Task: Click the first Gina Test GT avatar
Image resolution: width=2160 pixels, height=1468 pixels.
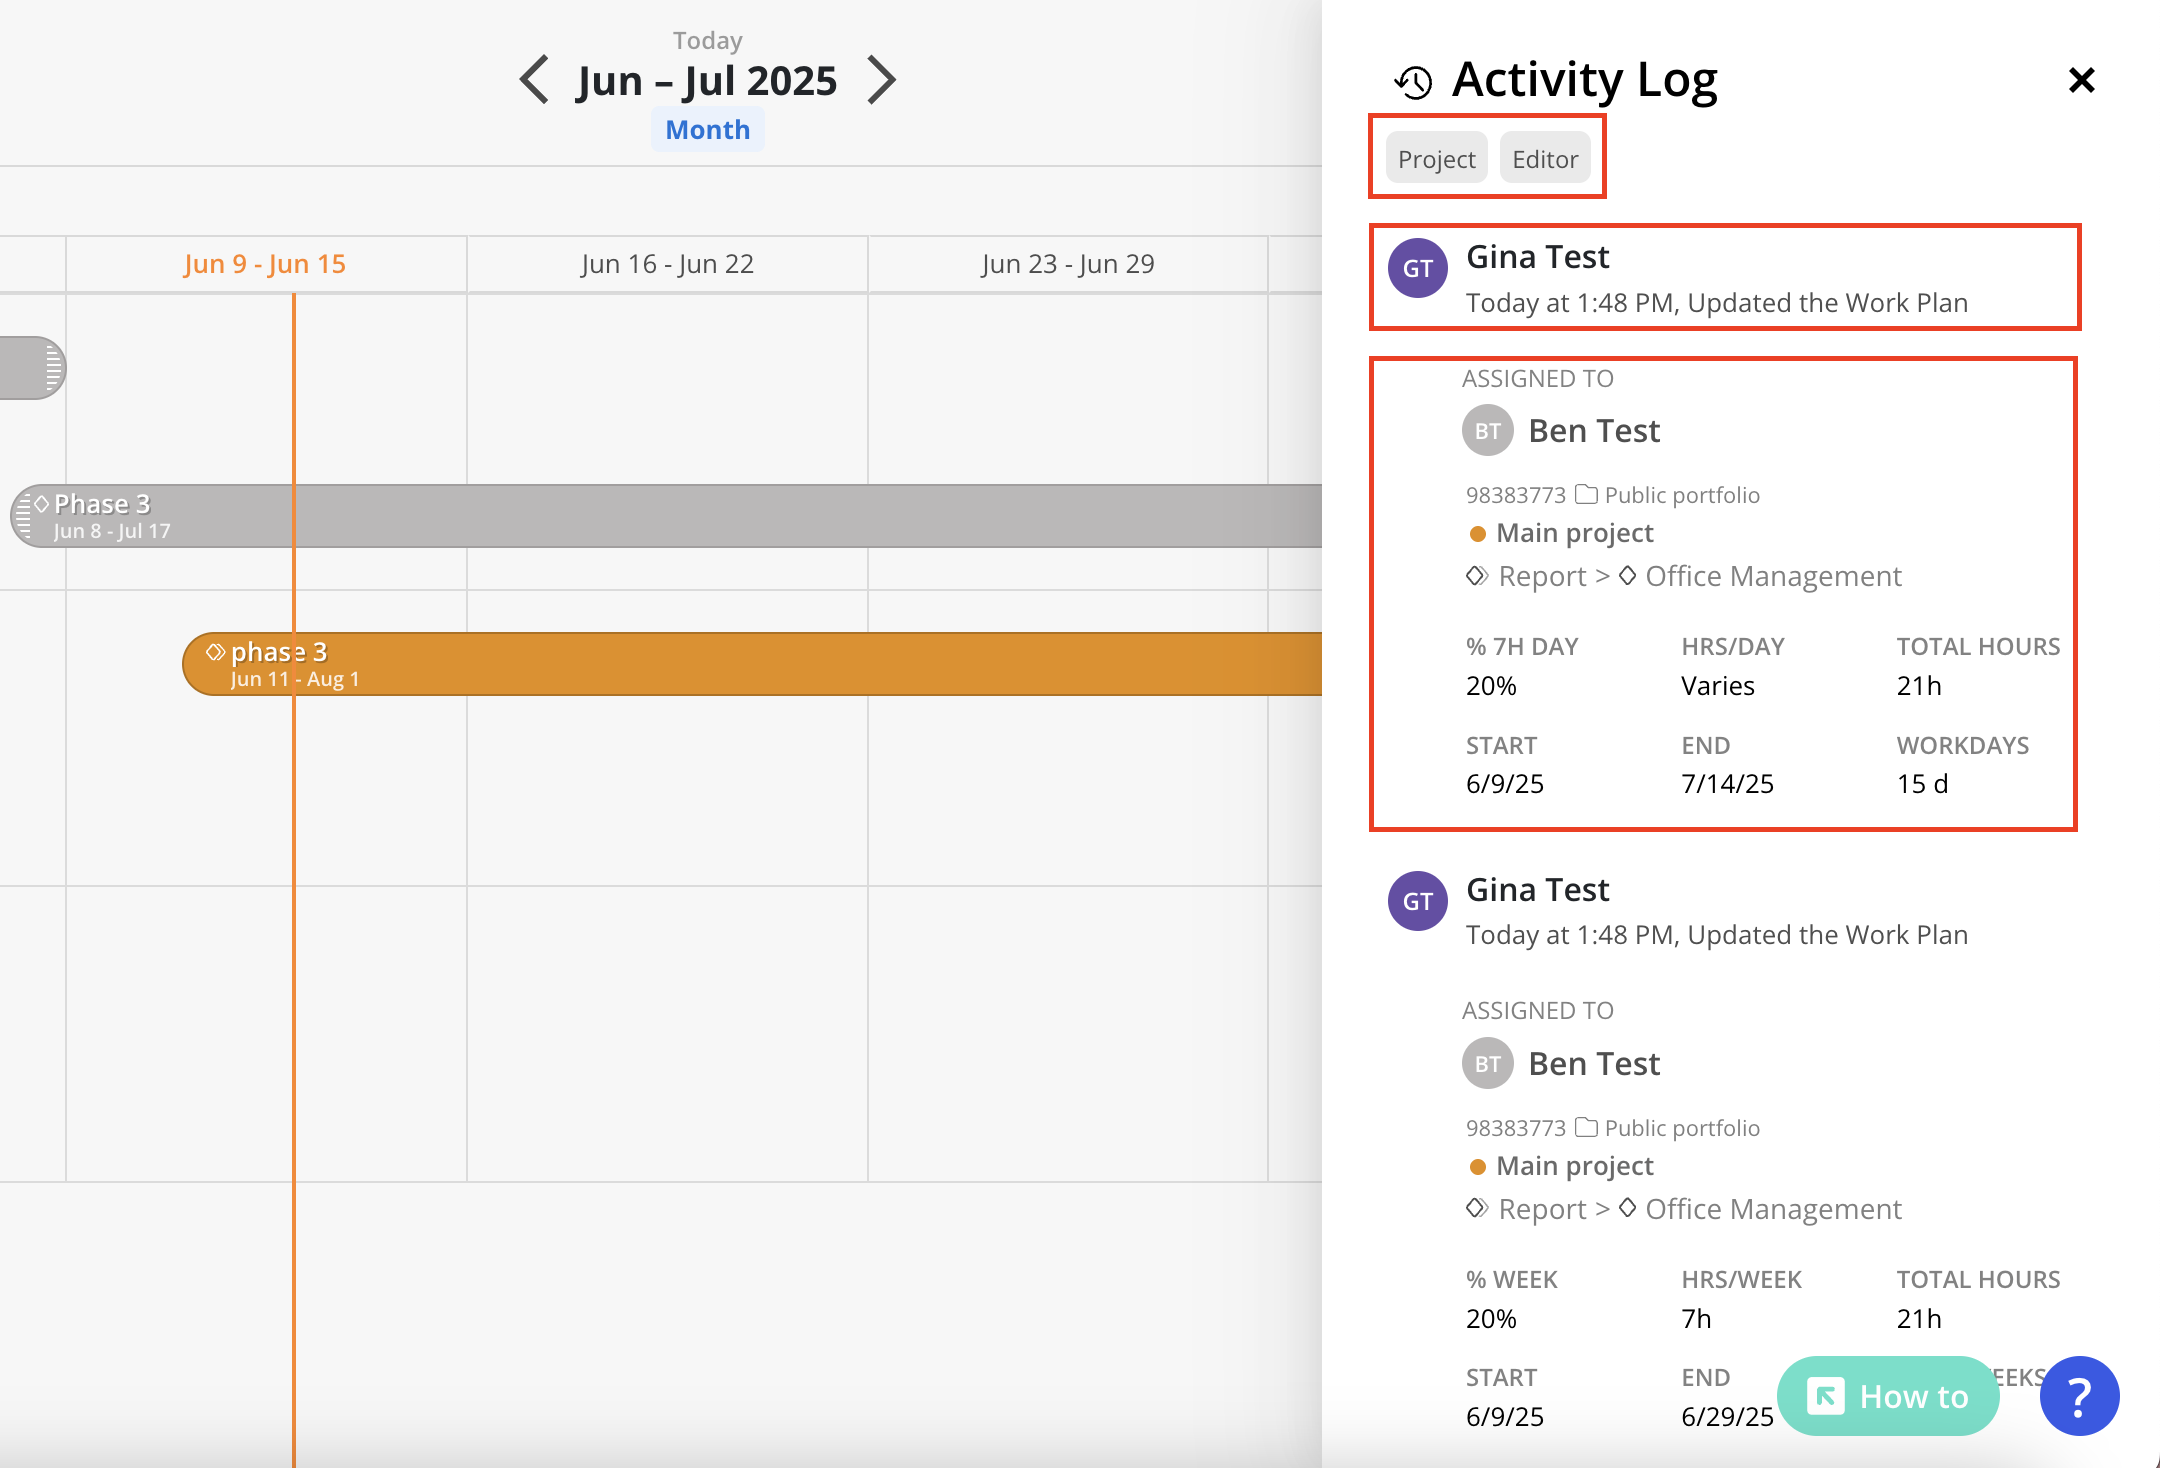Action: point(1417,268)
